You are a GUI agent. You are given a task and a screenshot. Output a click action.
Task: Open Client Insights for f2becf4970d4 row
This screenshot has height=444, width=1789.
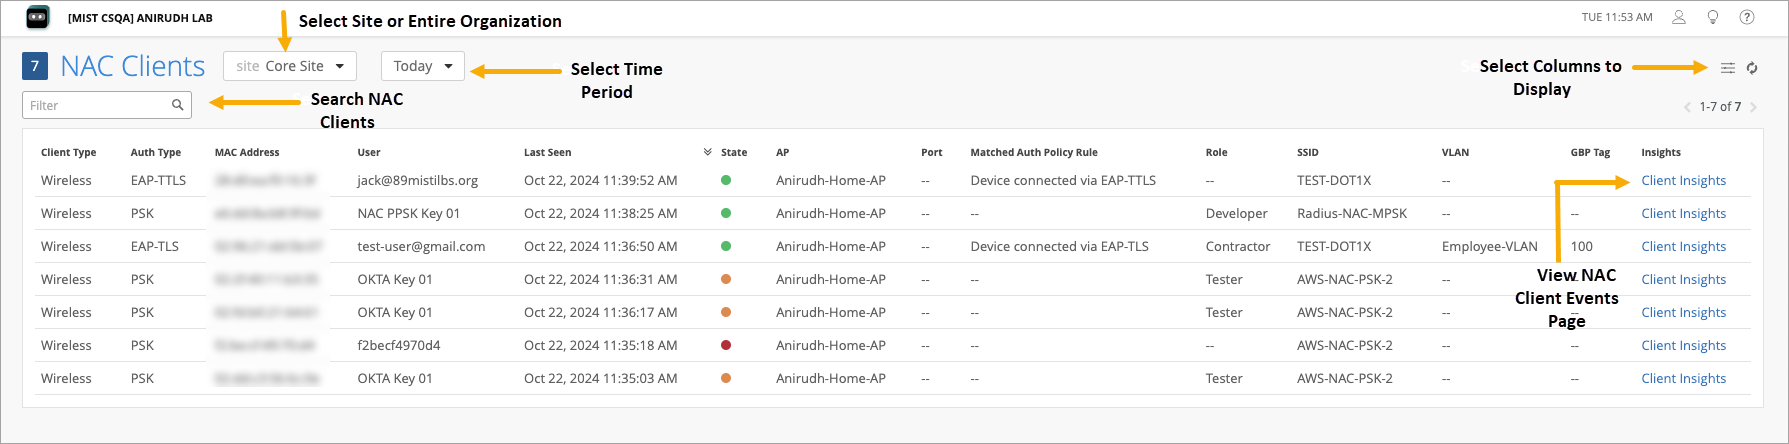tap(1683, 346)
